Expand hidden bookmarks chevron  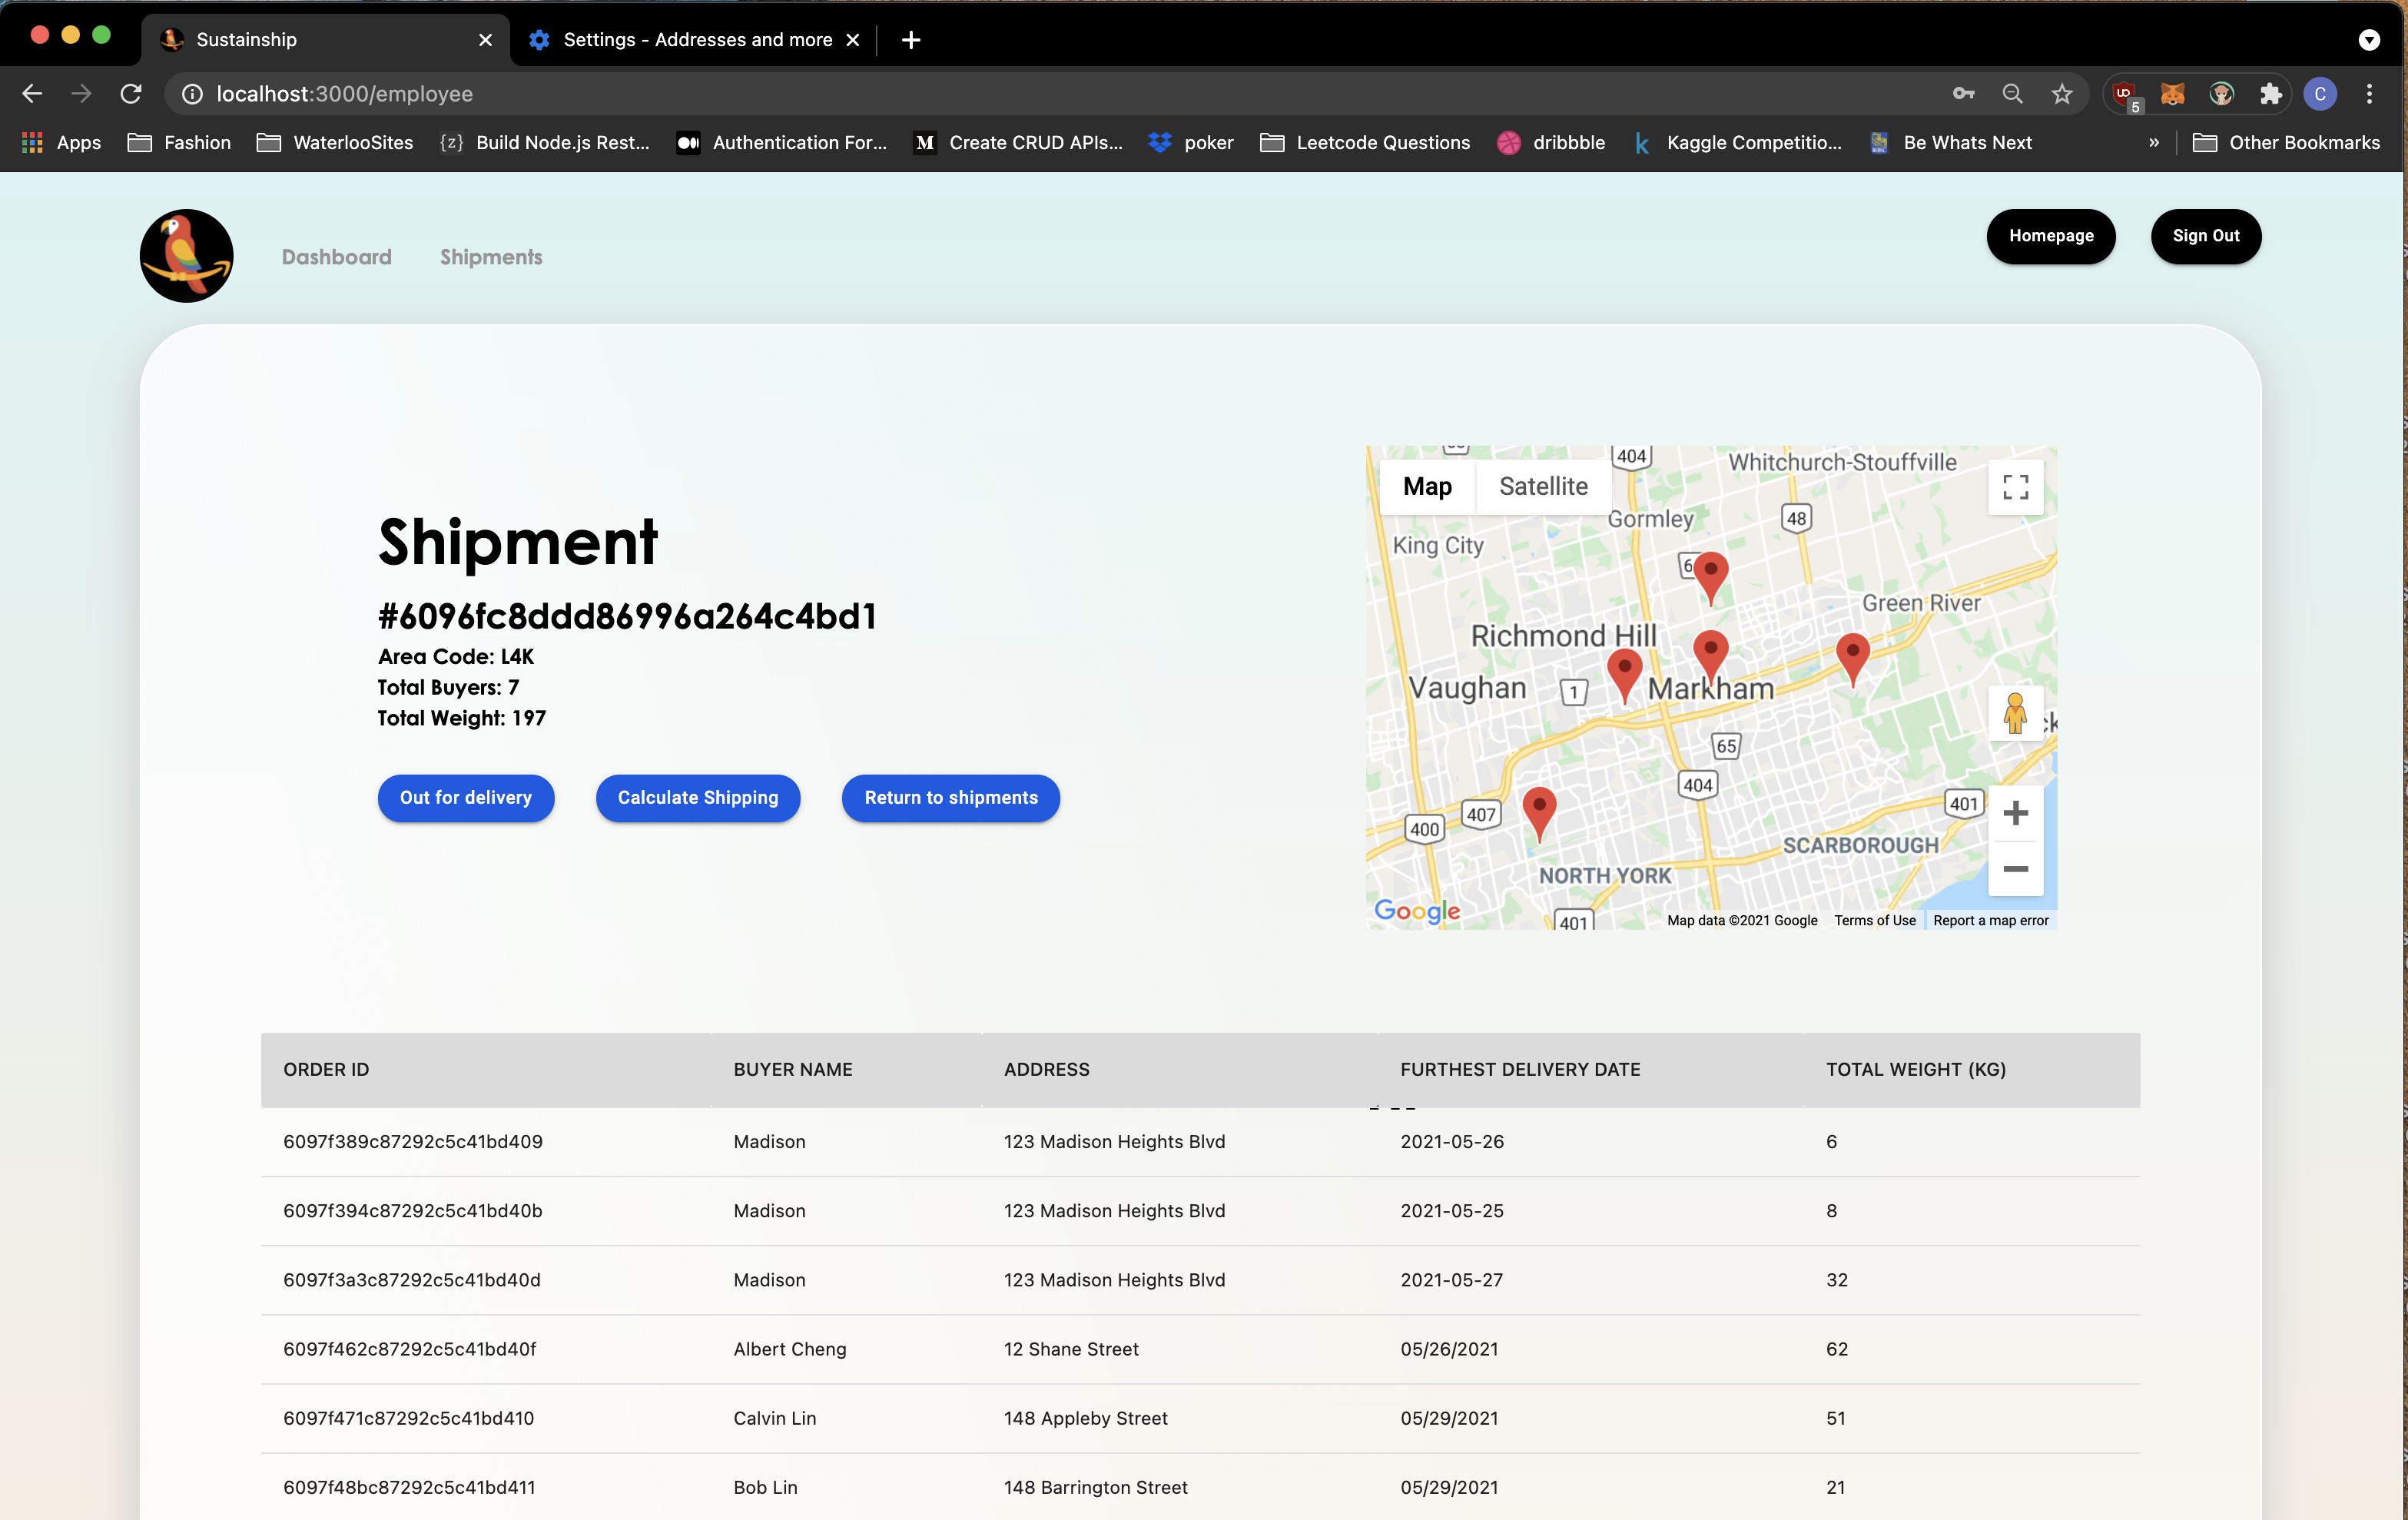pos(2153,143)
